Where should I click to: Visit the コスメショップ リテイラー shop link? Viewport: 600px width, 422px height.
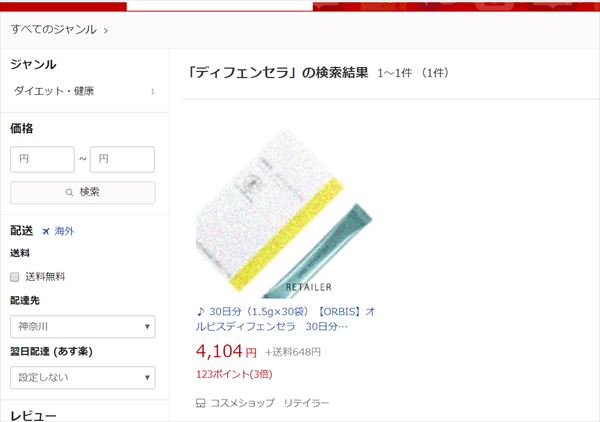(x=270, y=403)
